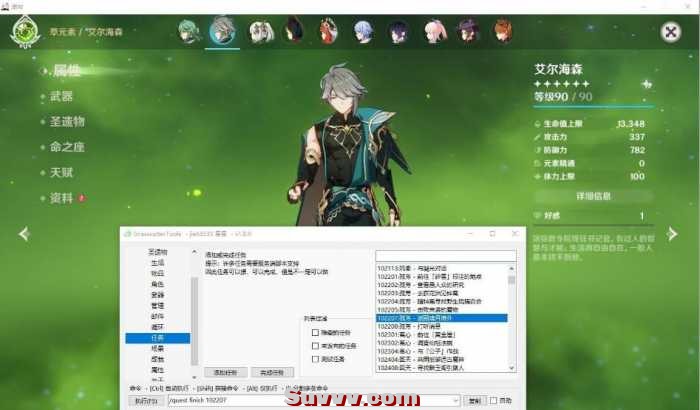
Task: Click the 详细信息 details button
Action: (593, 196)
